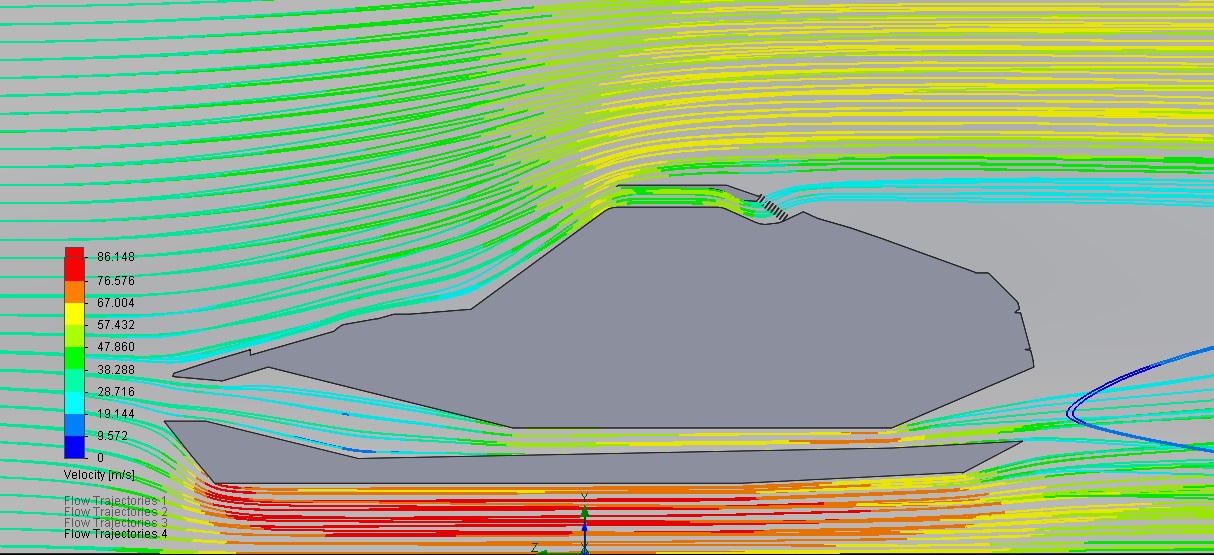Select the Flow Trajectories 4 label
The image size is (1214, 555).
point(115,534)
